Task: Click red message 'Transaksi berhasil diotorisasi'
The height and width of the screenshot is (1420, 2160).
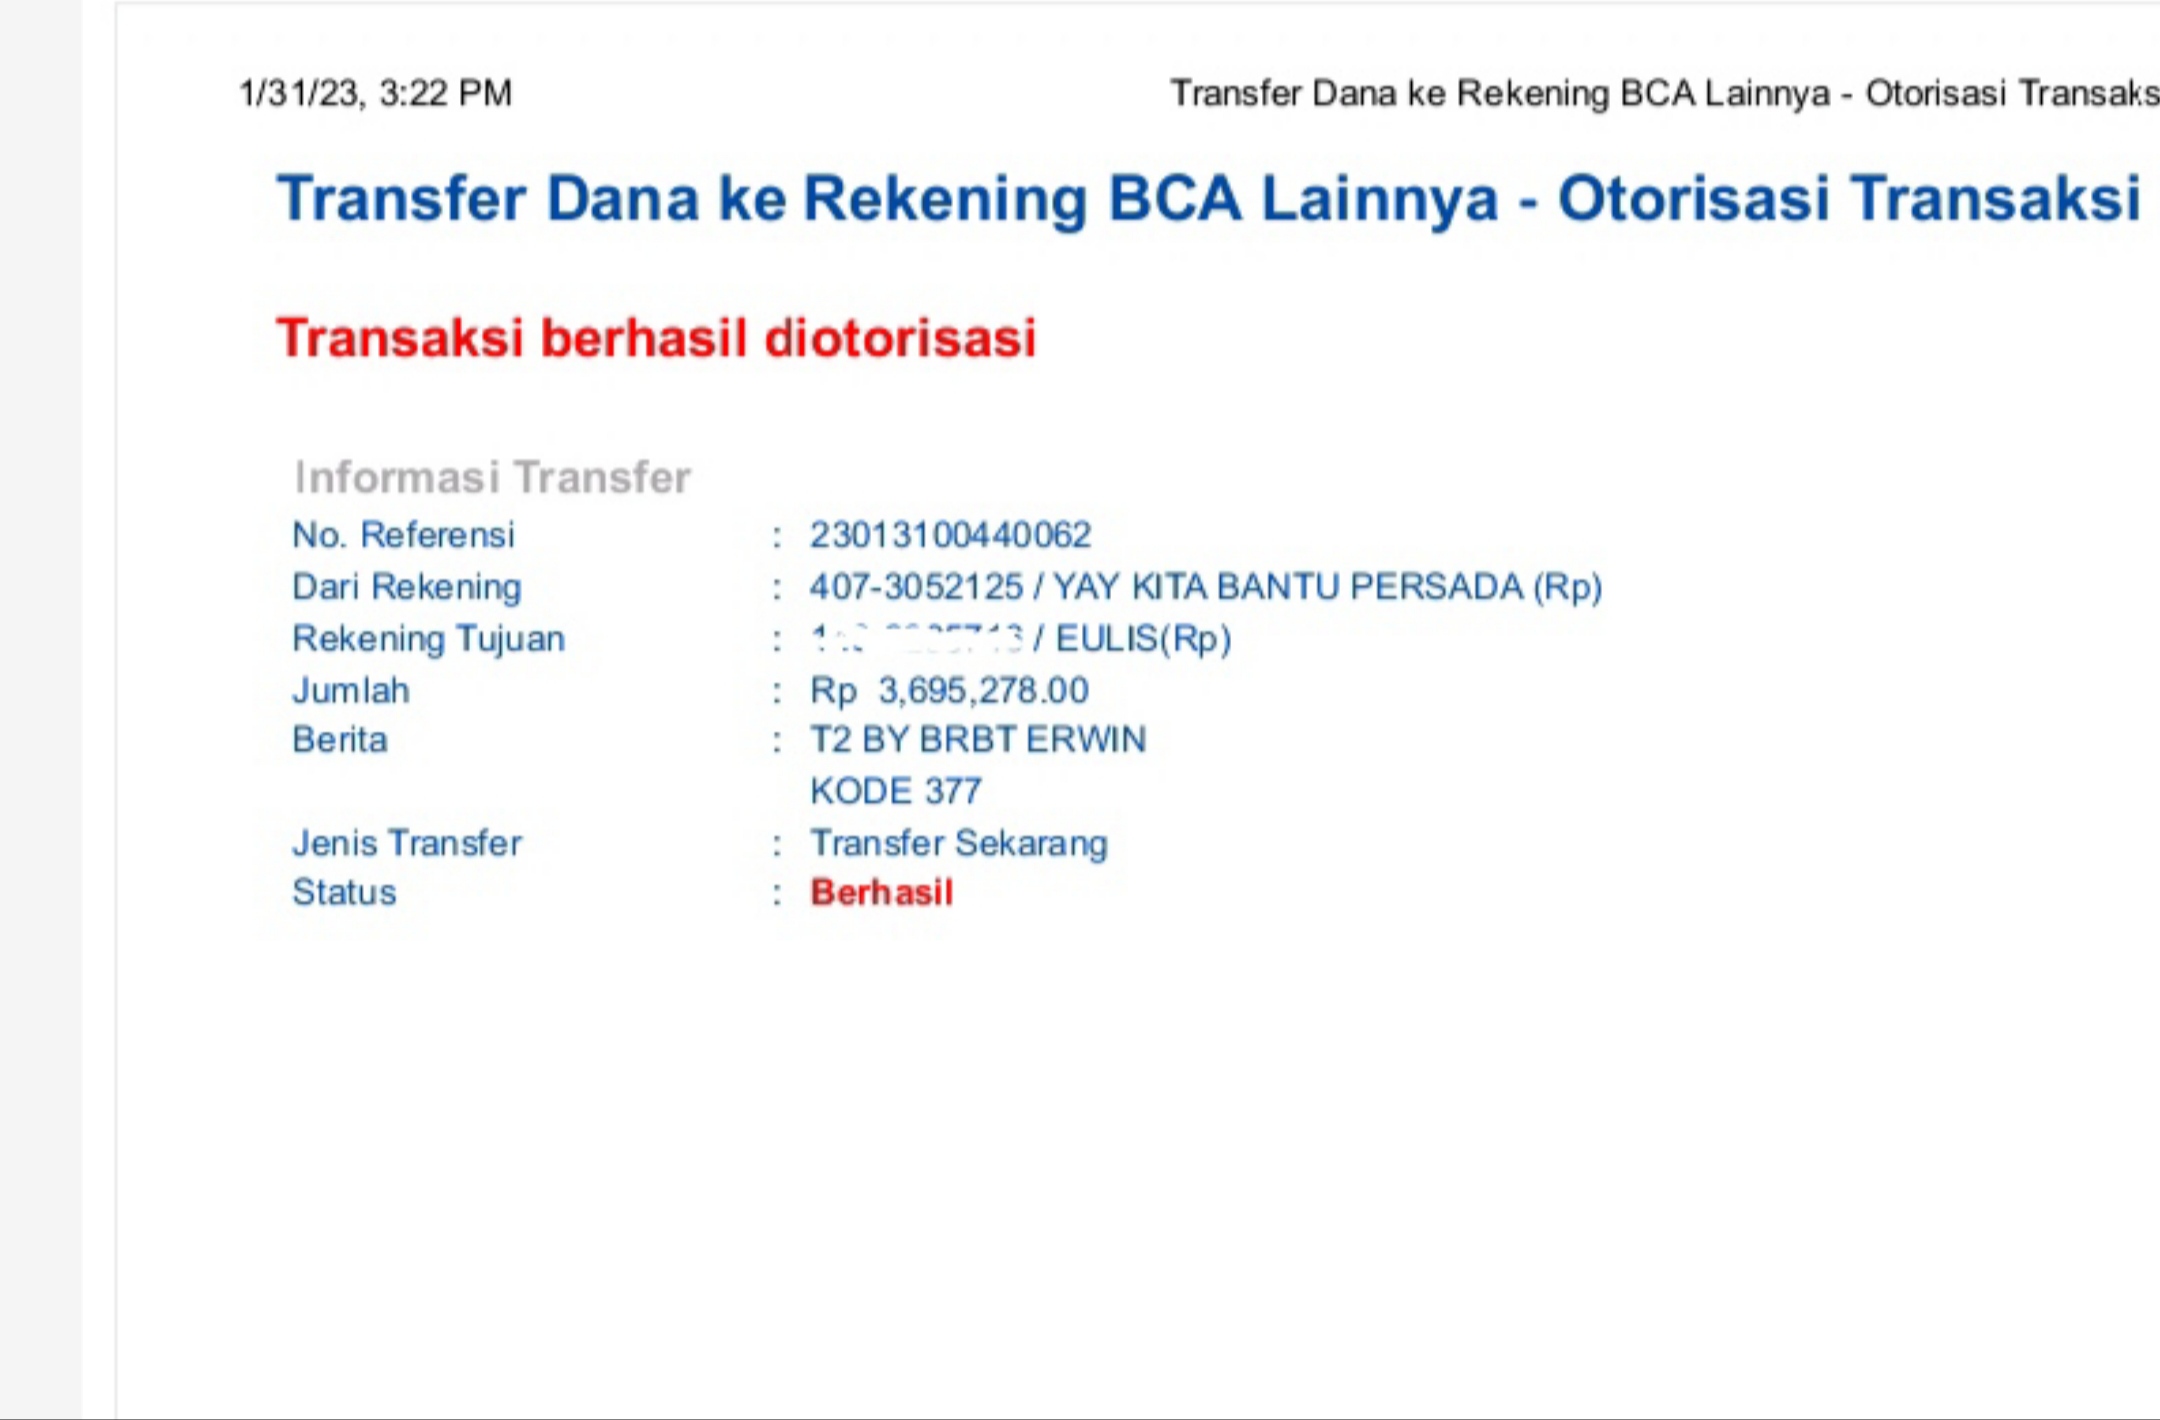Action: pos(656,337)
